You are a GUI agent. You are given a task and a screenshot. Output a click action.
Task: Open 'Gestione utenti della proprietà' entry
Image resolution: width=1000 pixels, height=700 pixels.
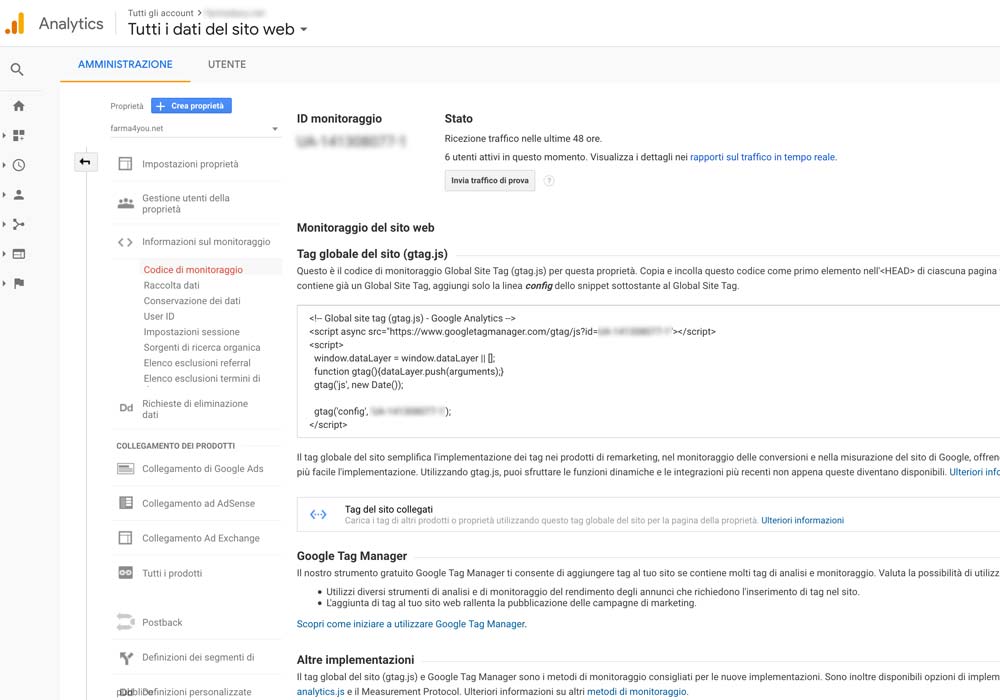[186, 203]
